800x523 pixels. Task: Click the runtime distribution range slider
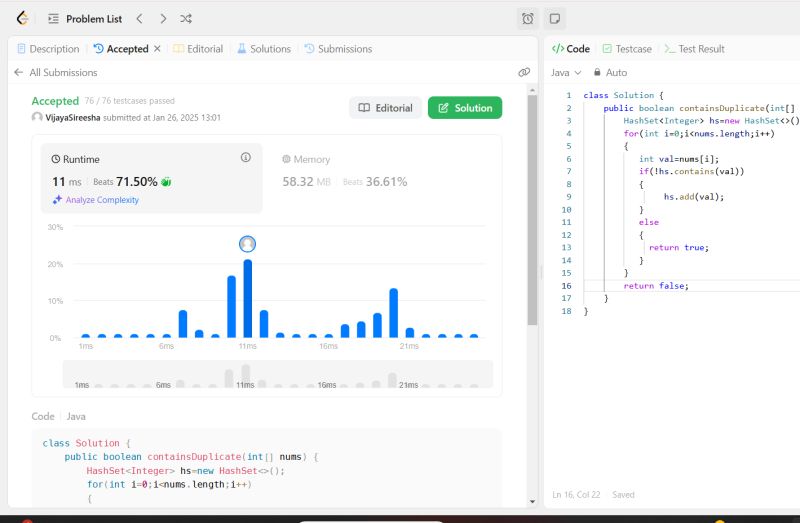click(277, 375)
